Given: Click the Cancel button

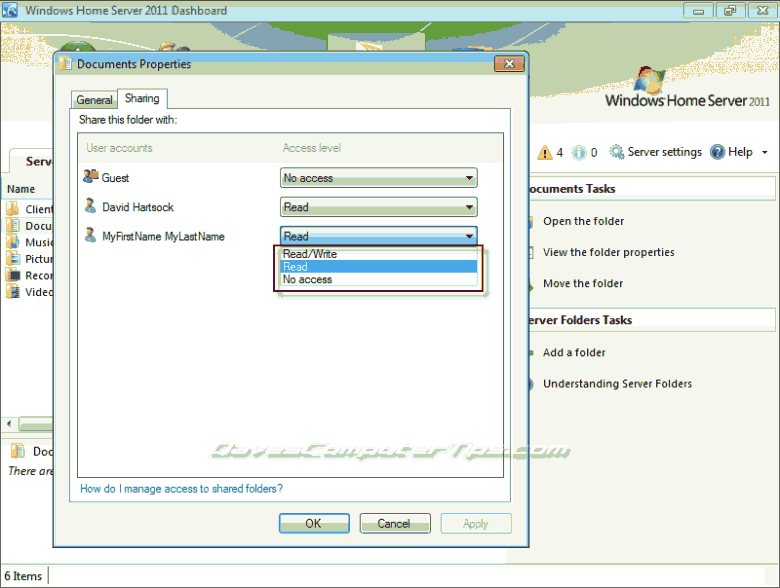Looking at the screenshot, I should tap(395, 523).
